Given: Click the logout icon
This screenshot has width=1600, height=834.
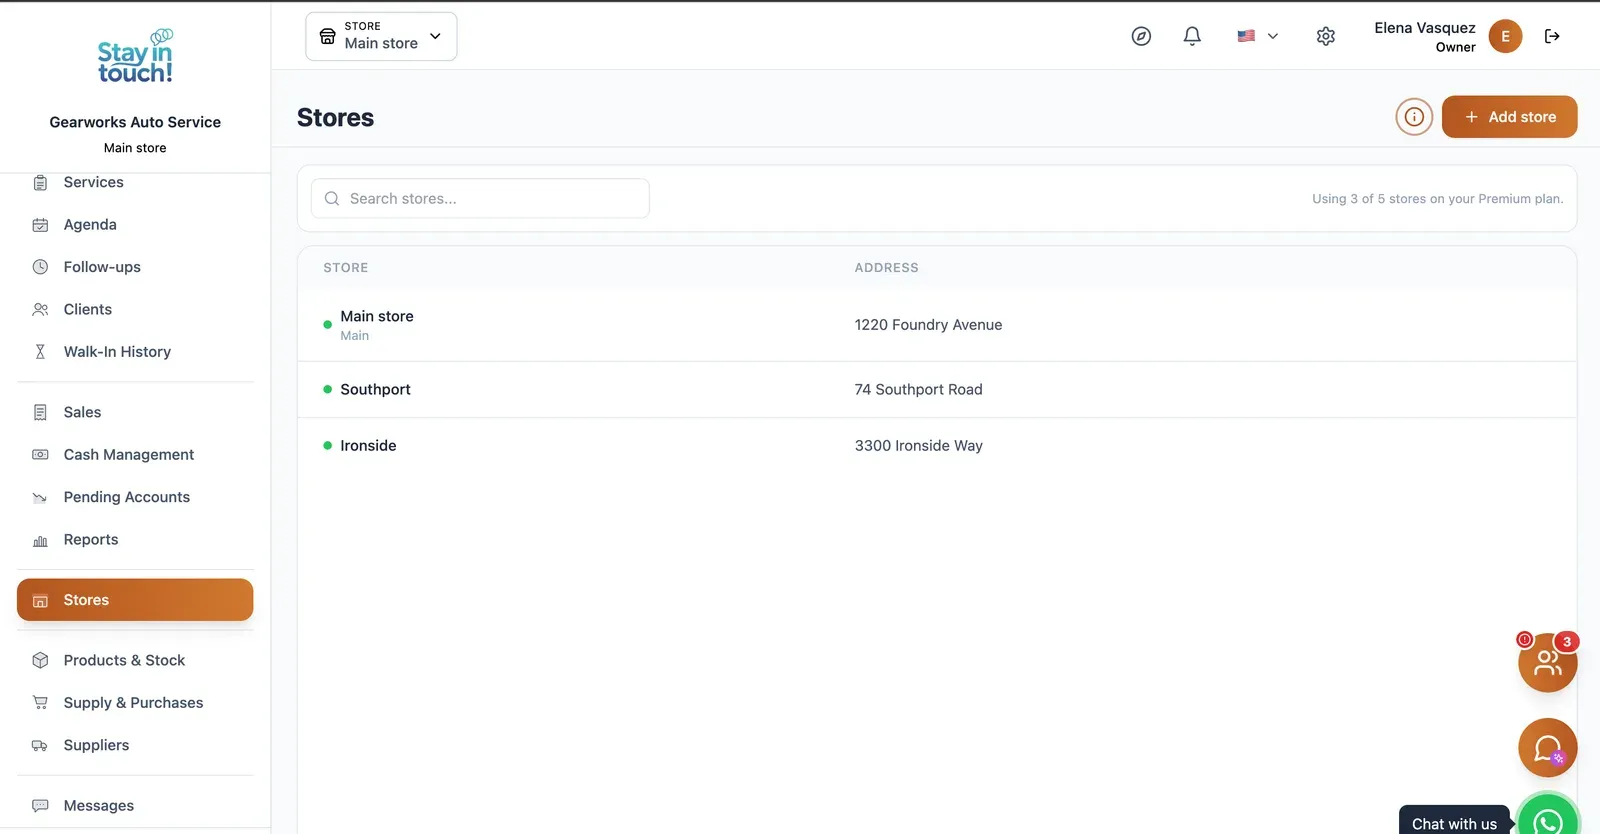Looking at the screenshot, I should pyautogui.click(x=1552, y=36).
